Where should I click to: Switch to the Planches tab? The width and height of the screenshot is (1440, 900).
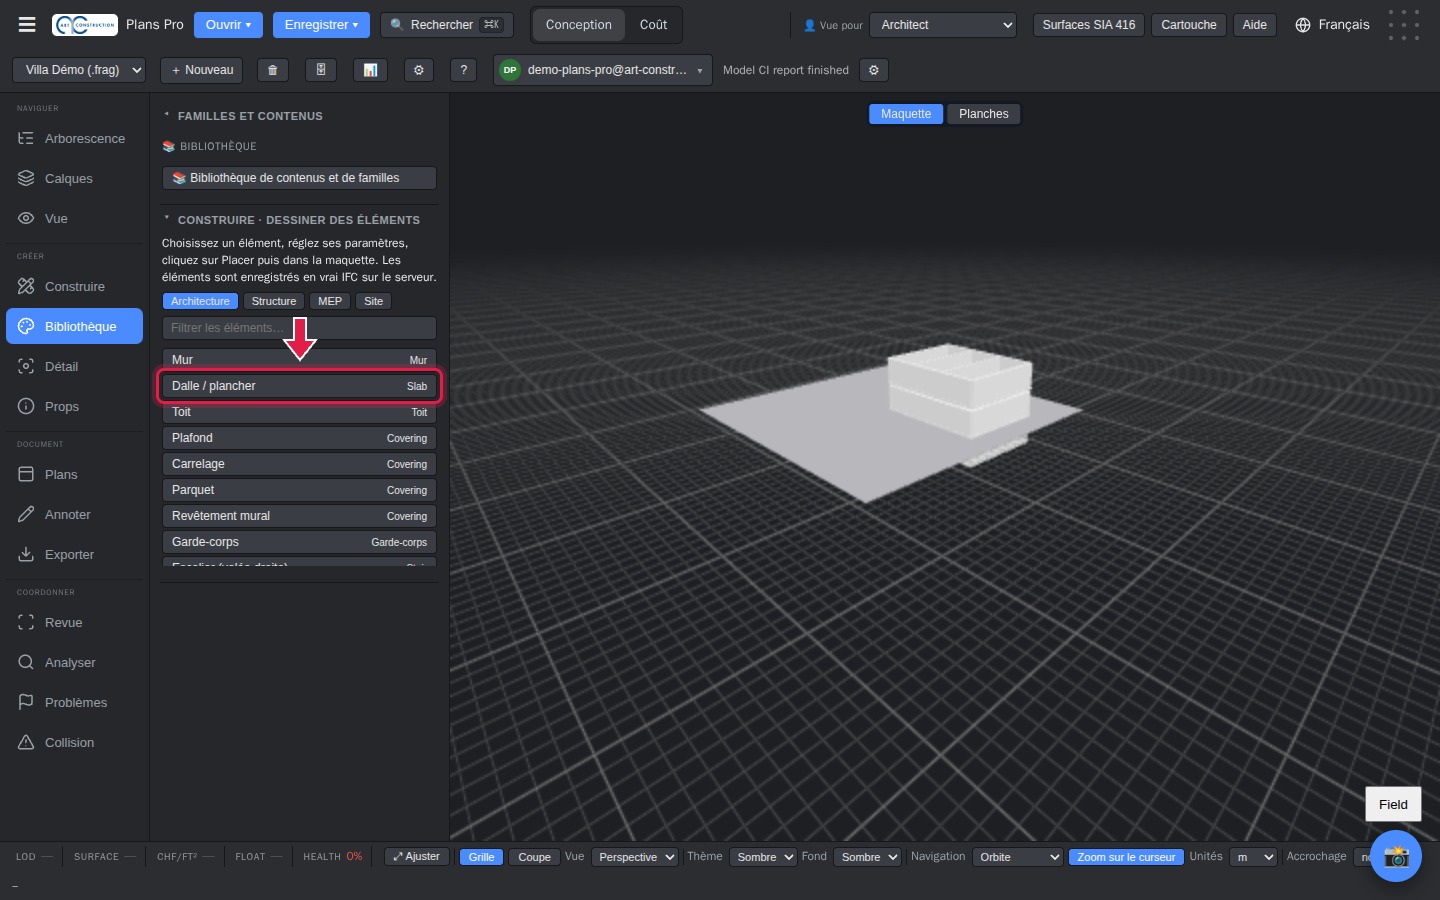[x=984, y=114]
